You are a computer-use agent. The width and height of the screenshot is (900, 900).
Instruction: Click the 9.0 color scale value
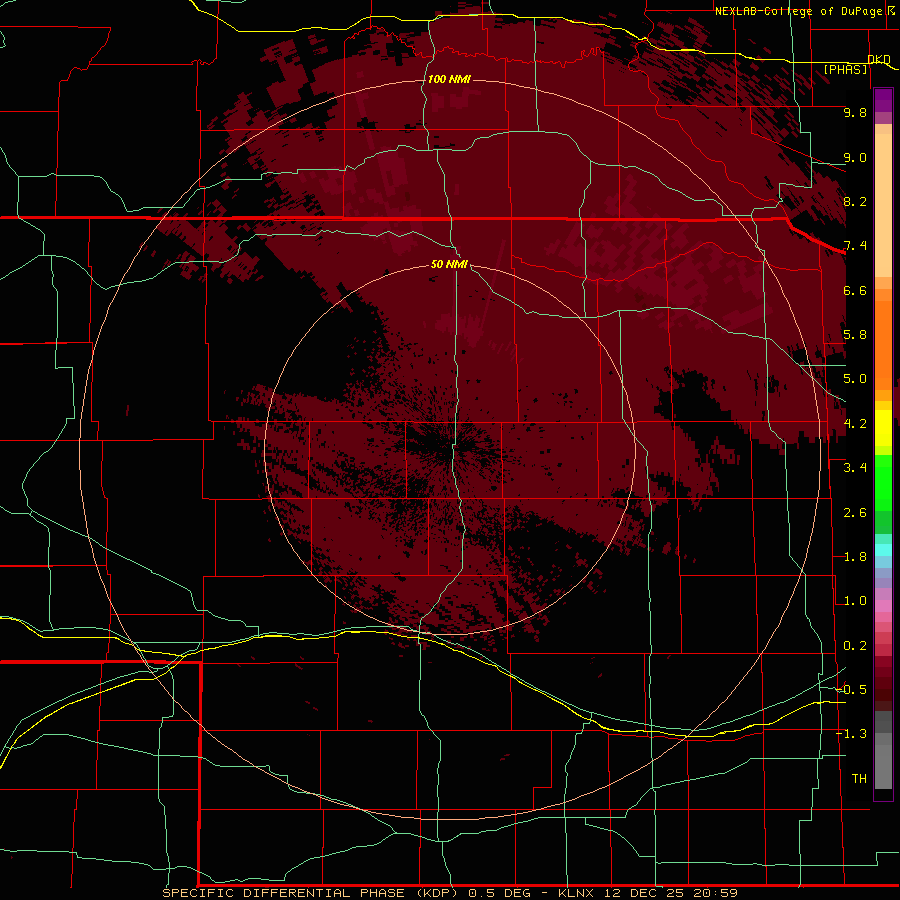pyautogui.click(x=855, y=157)
